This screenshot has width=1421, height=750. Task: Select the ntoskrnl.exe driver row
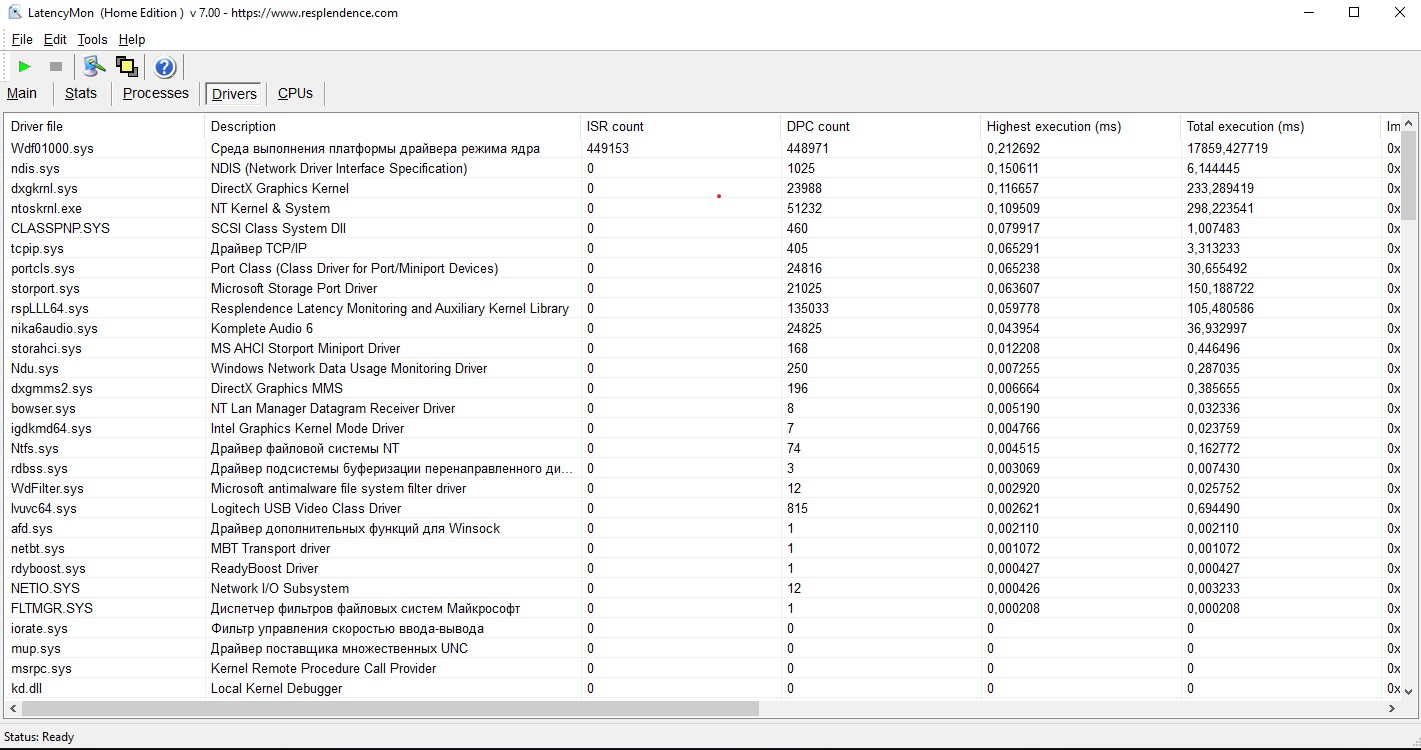click(x=703, y=208)
